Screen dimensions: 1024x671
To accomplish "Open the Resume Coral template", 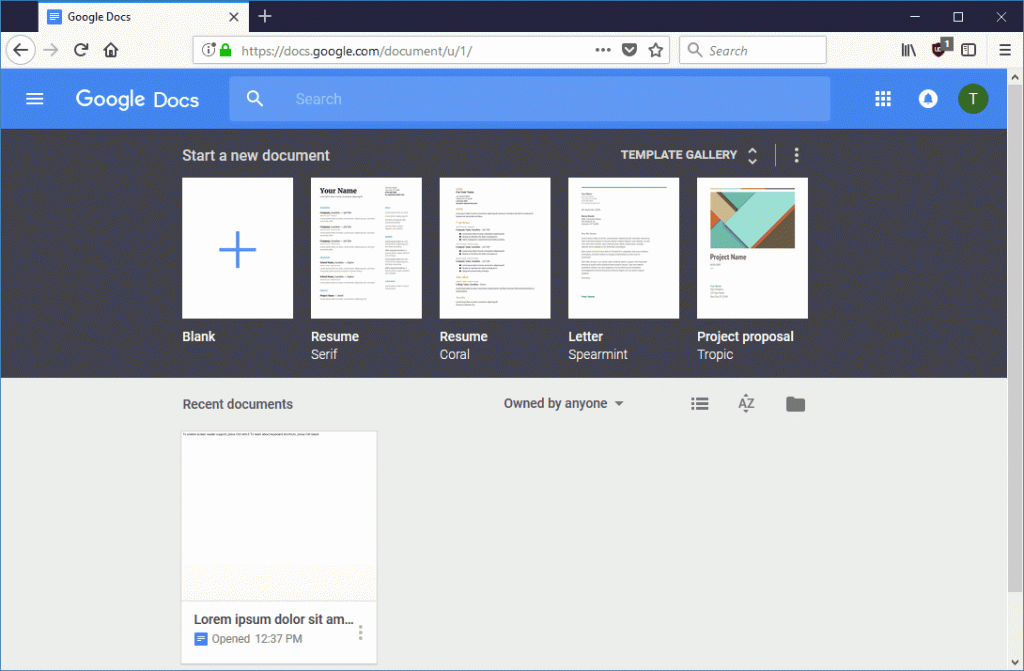I will pyautogui.click(x=495, y=248).
